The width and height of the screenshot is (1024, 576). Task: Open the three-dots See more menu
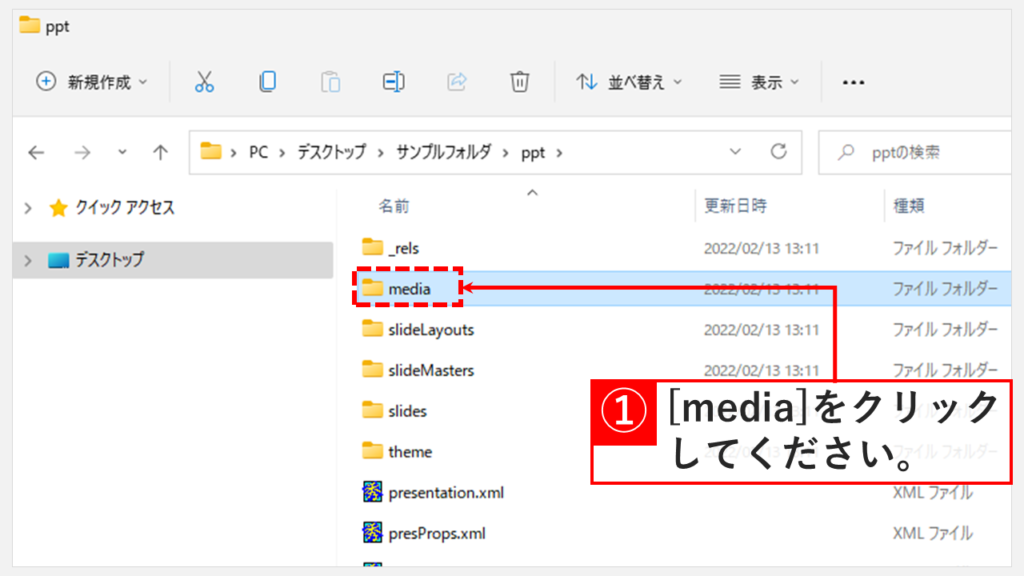[853, 82]
